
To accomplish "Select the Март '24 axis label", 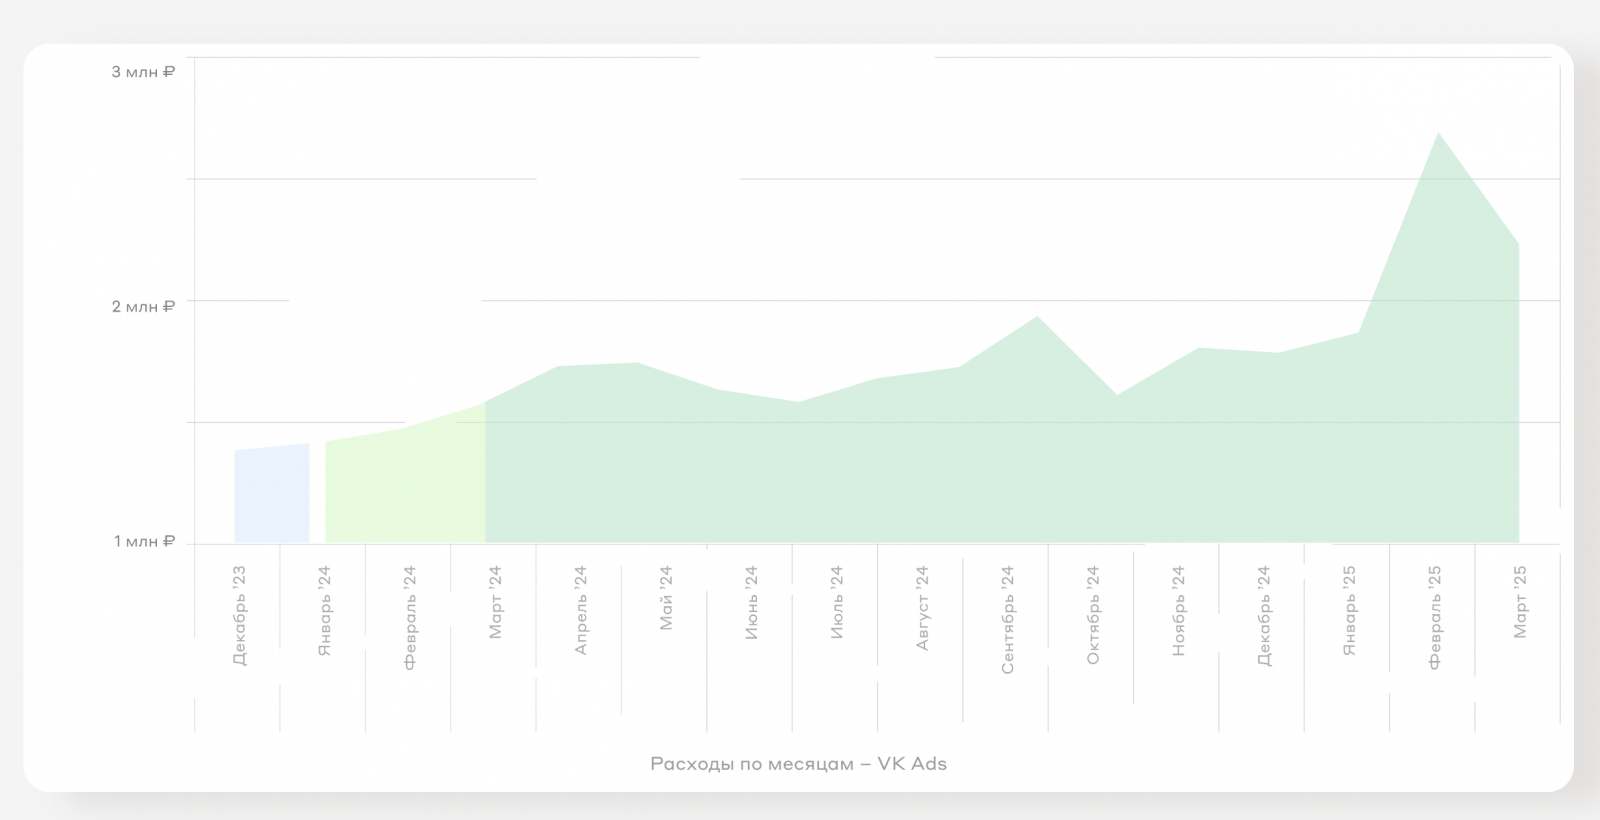I will pos(495,602).
